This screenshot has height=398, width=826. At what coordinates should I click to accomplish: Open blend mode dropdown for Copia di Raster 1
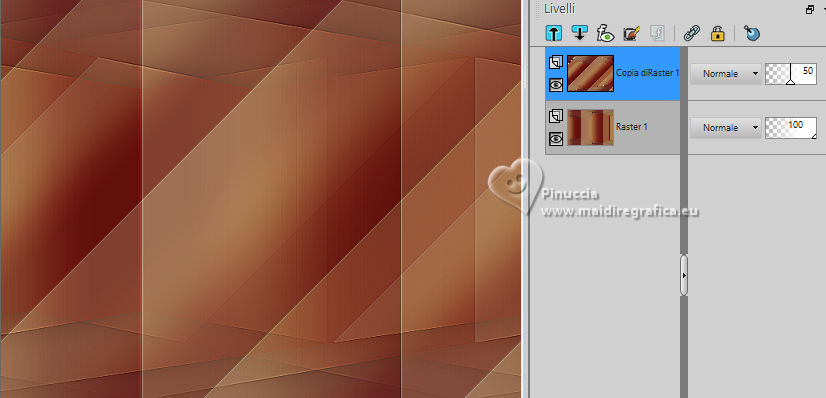pos(725,74)
